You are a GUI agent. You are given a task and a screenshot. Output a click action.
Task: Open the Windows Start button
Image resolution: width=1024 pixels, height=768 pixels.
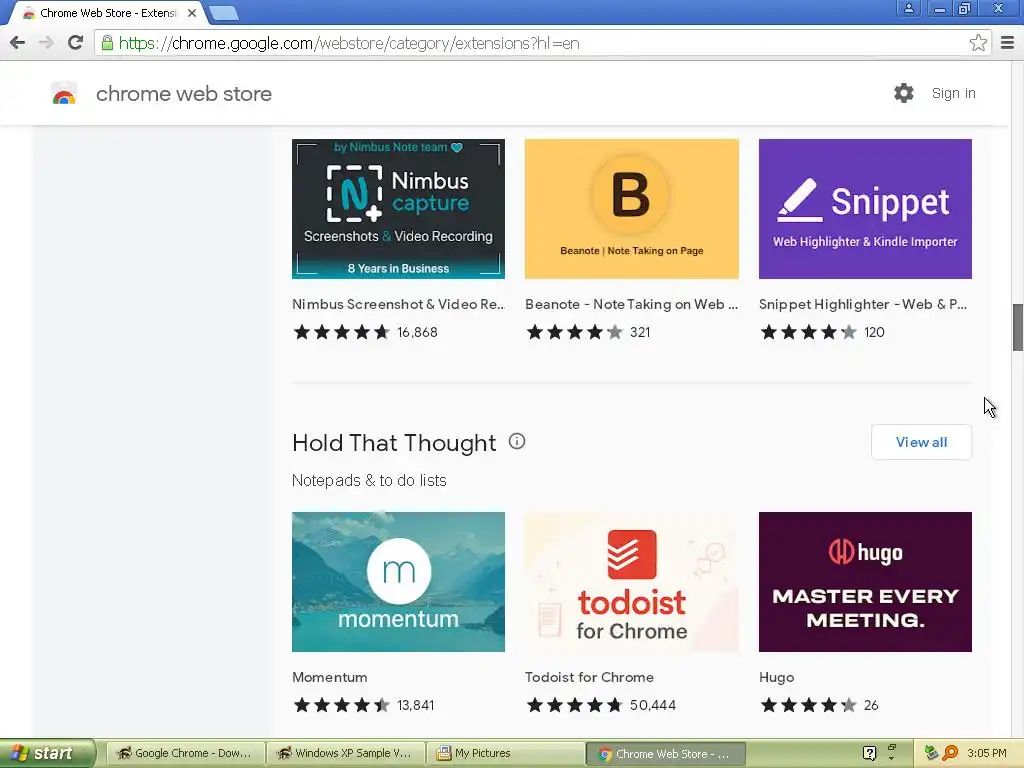coord(46,753)
